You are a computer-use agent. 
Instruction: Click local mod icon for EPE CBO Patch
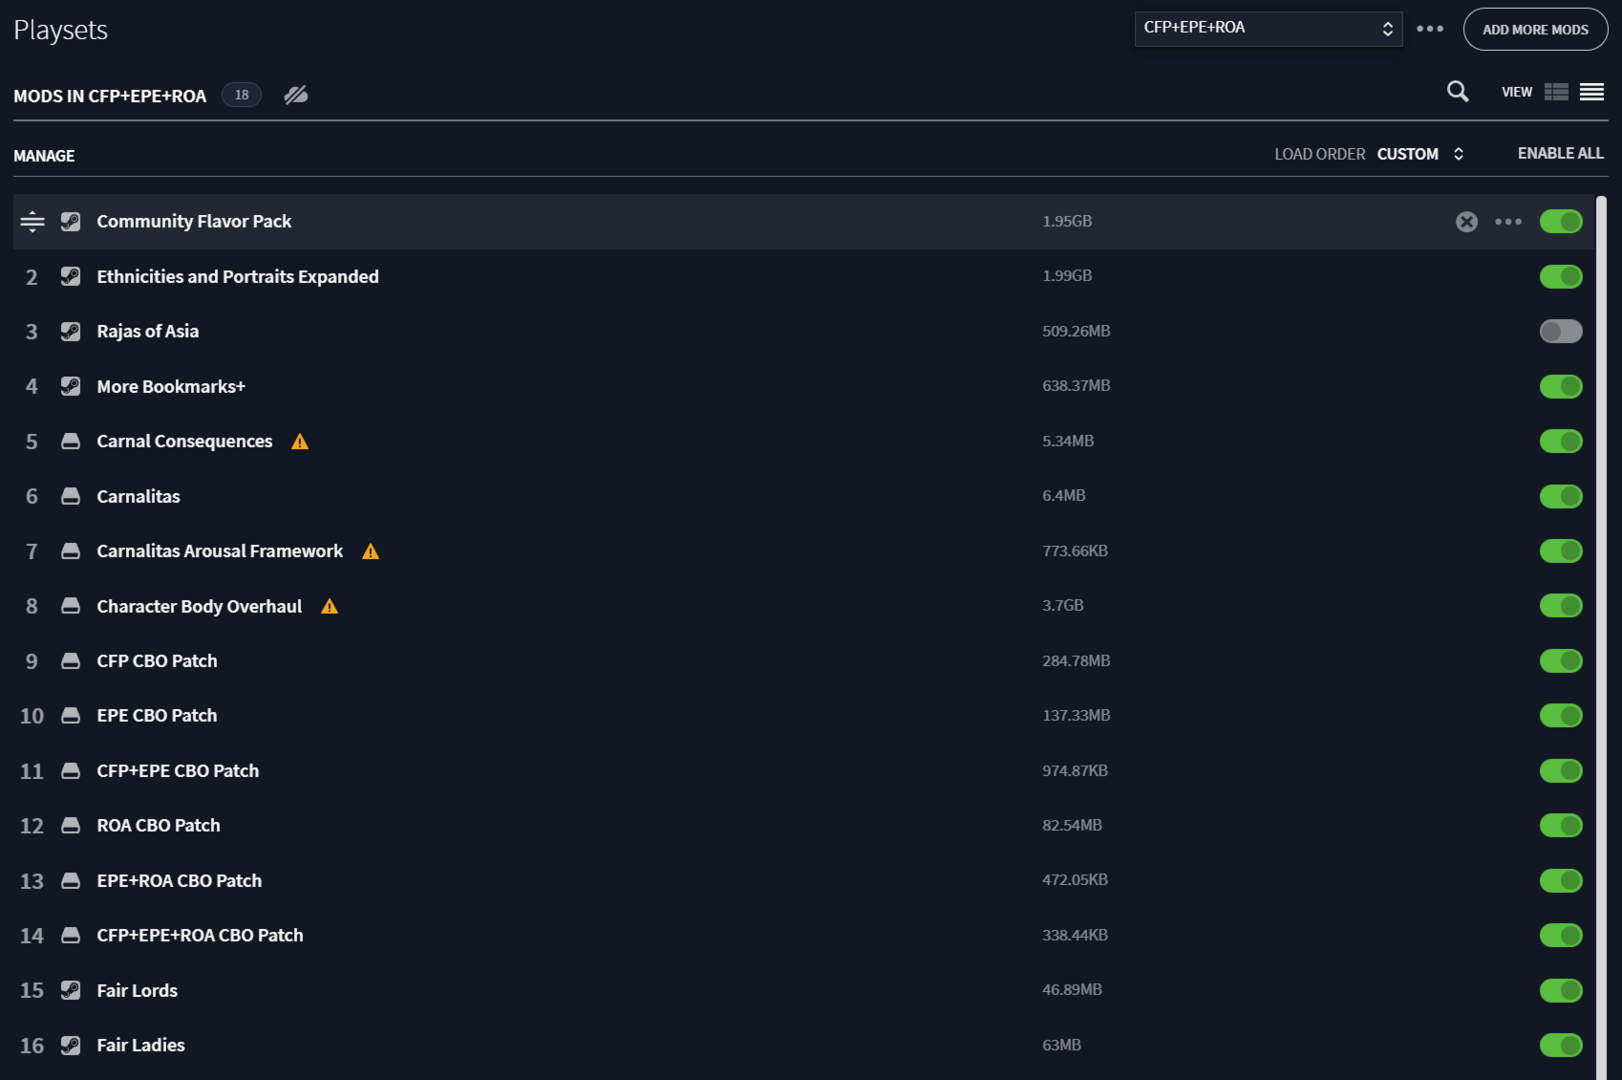click(x=70, y=716)
